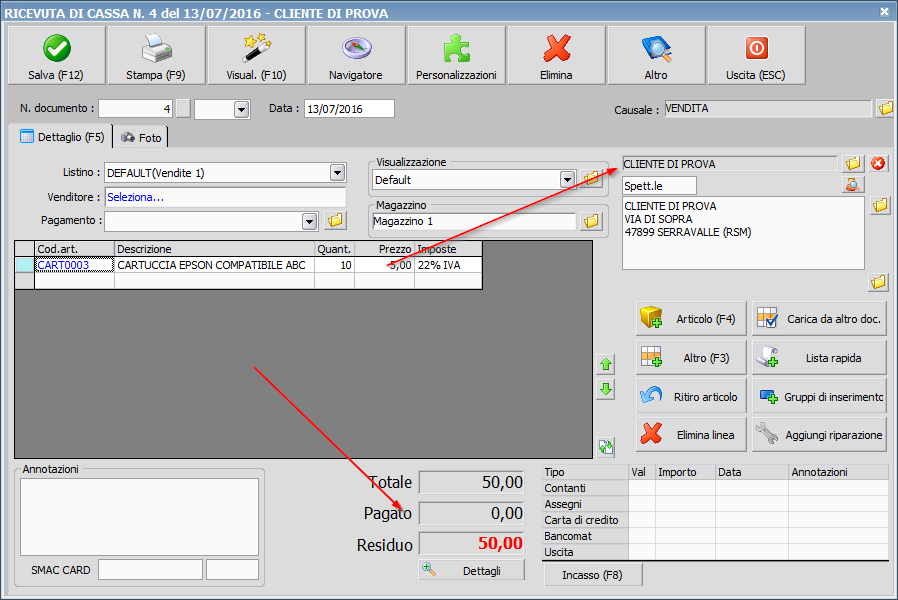898x600 pixels.
Task: Click the Causale VENDITA field
Action: tap(768, 108)
